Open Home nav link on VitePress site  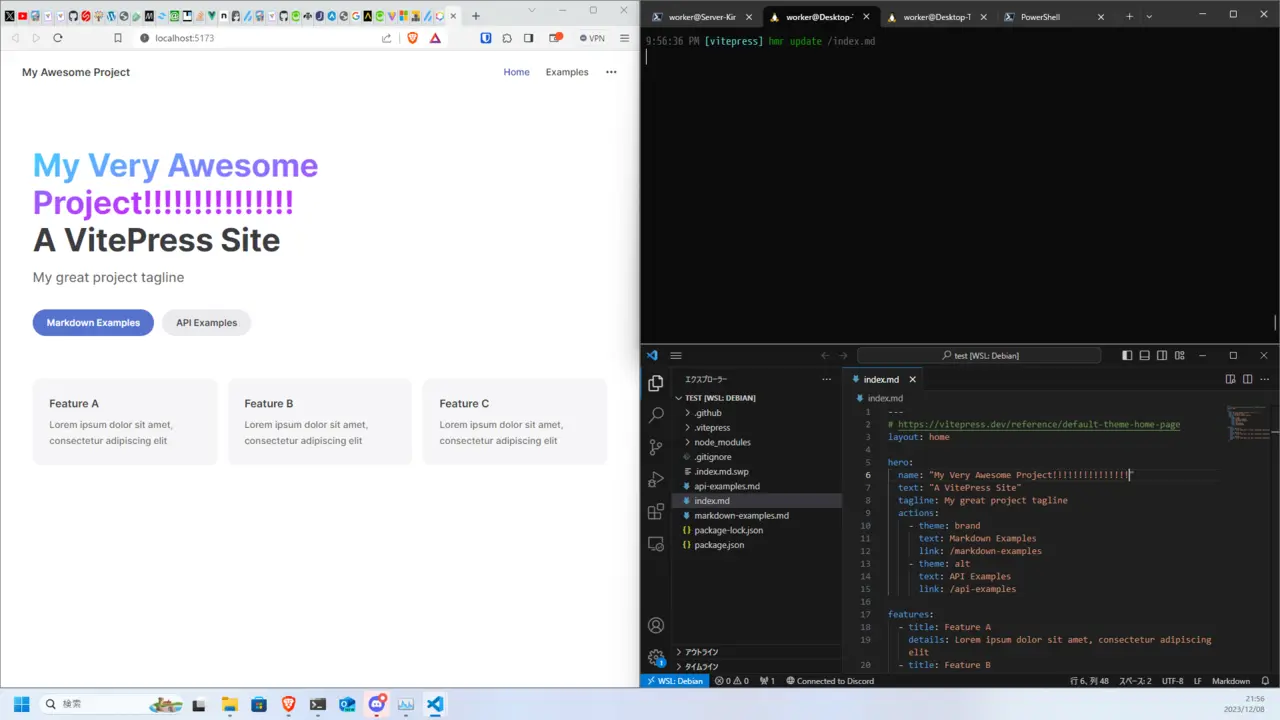pos(517,72)
